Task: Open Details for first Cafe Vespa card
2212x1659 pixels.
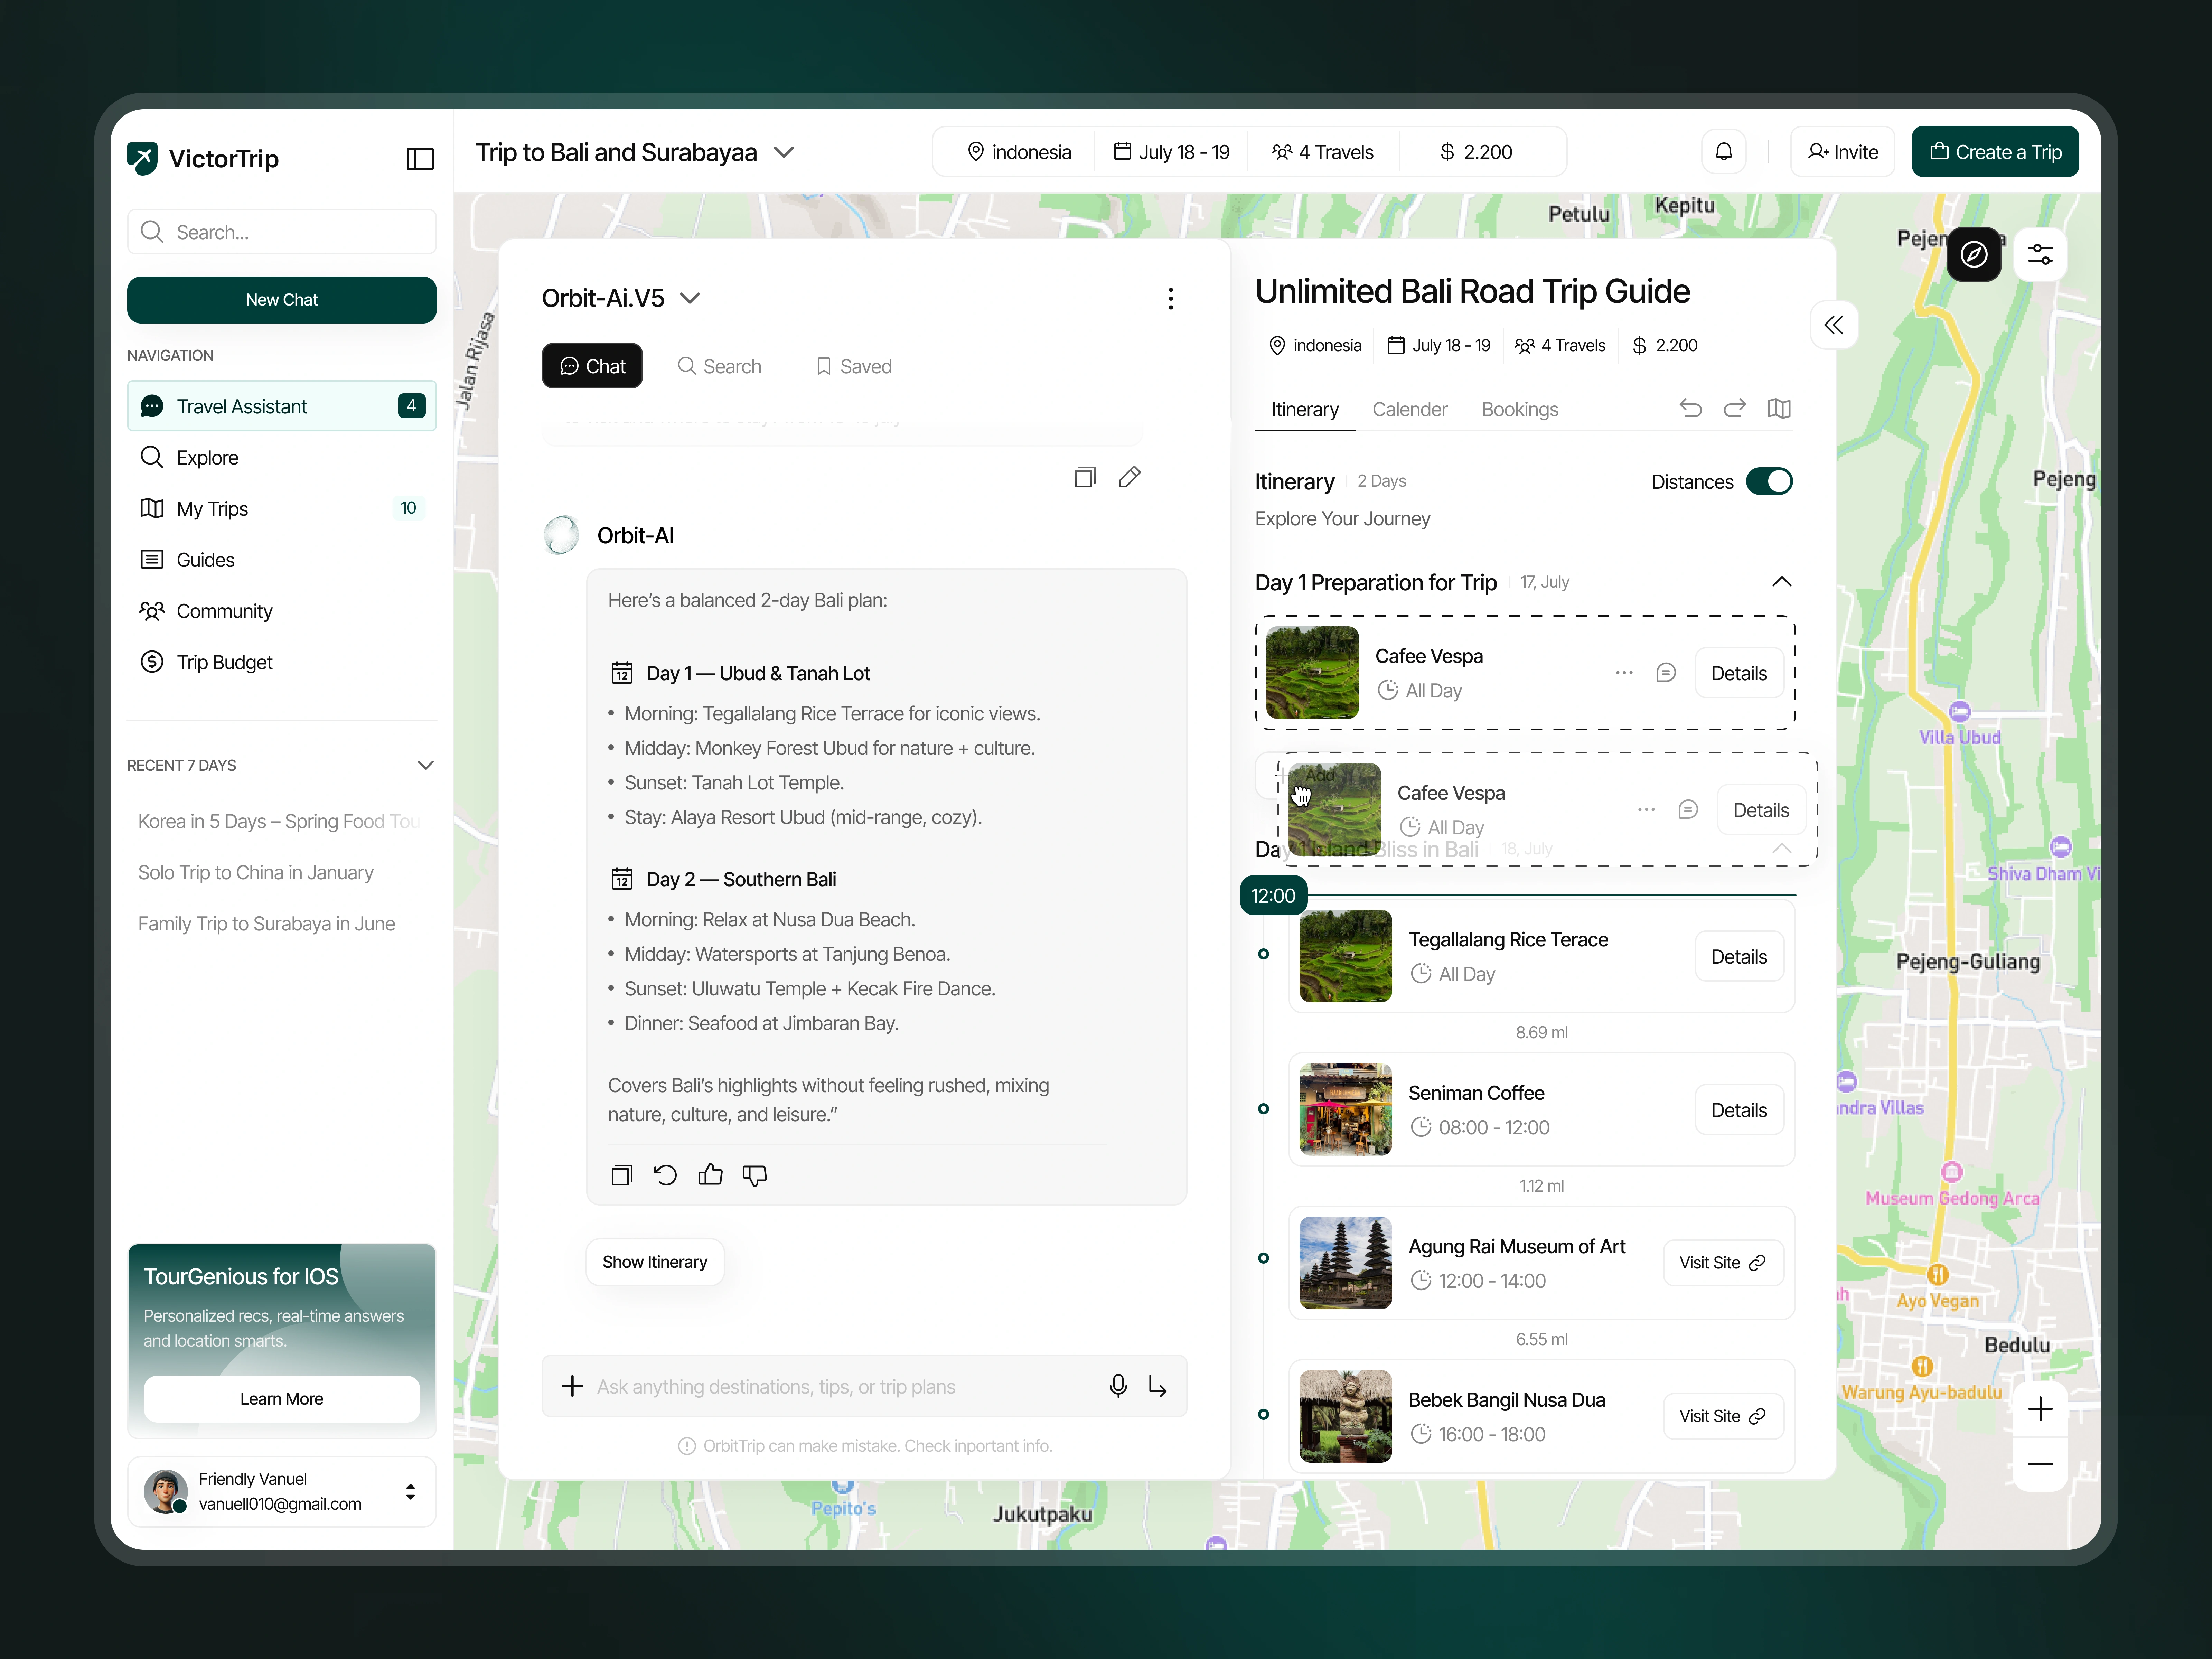Action: [x=1739, y=673]
